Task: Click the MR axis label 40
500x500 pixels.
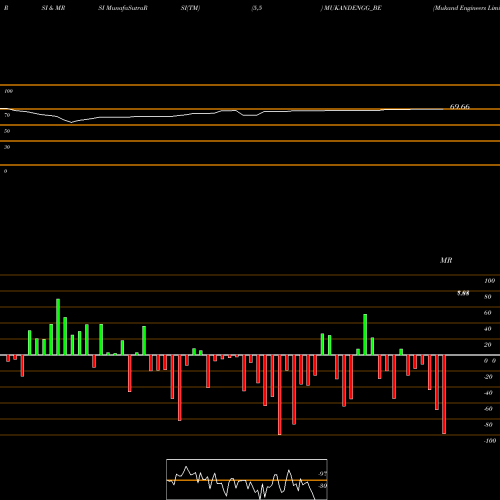Action: pos(488,329)
